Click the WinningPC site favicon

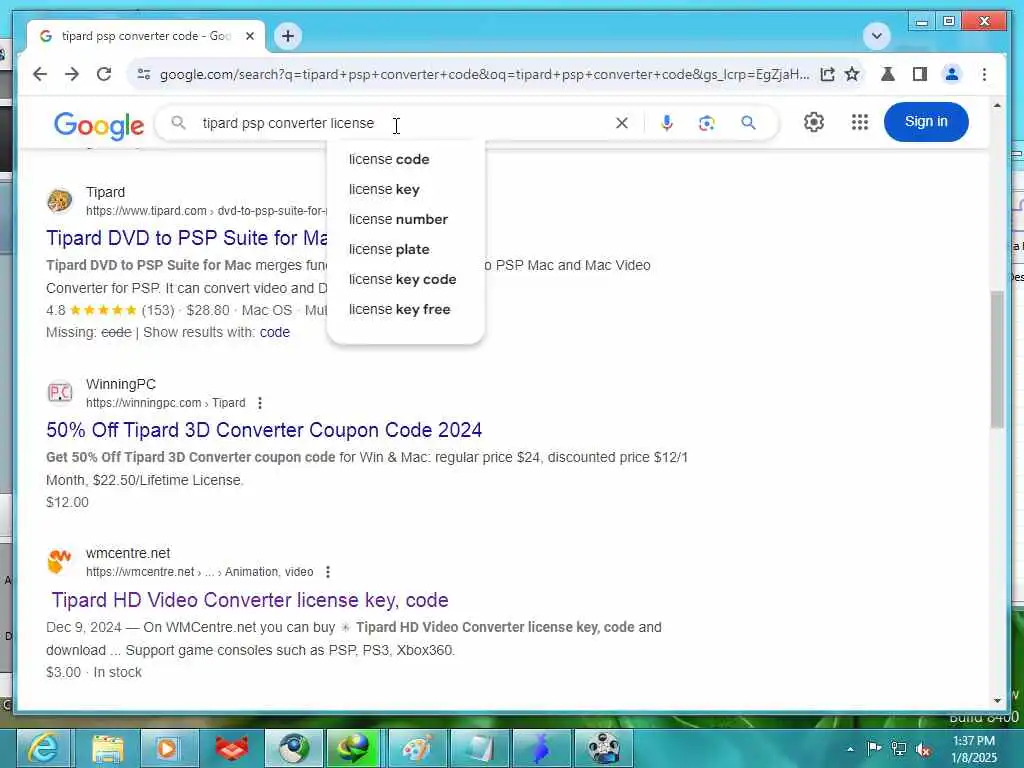[x=59, y=392]
